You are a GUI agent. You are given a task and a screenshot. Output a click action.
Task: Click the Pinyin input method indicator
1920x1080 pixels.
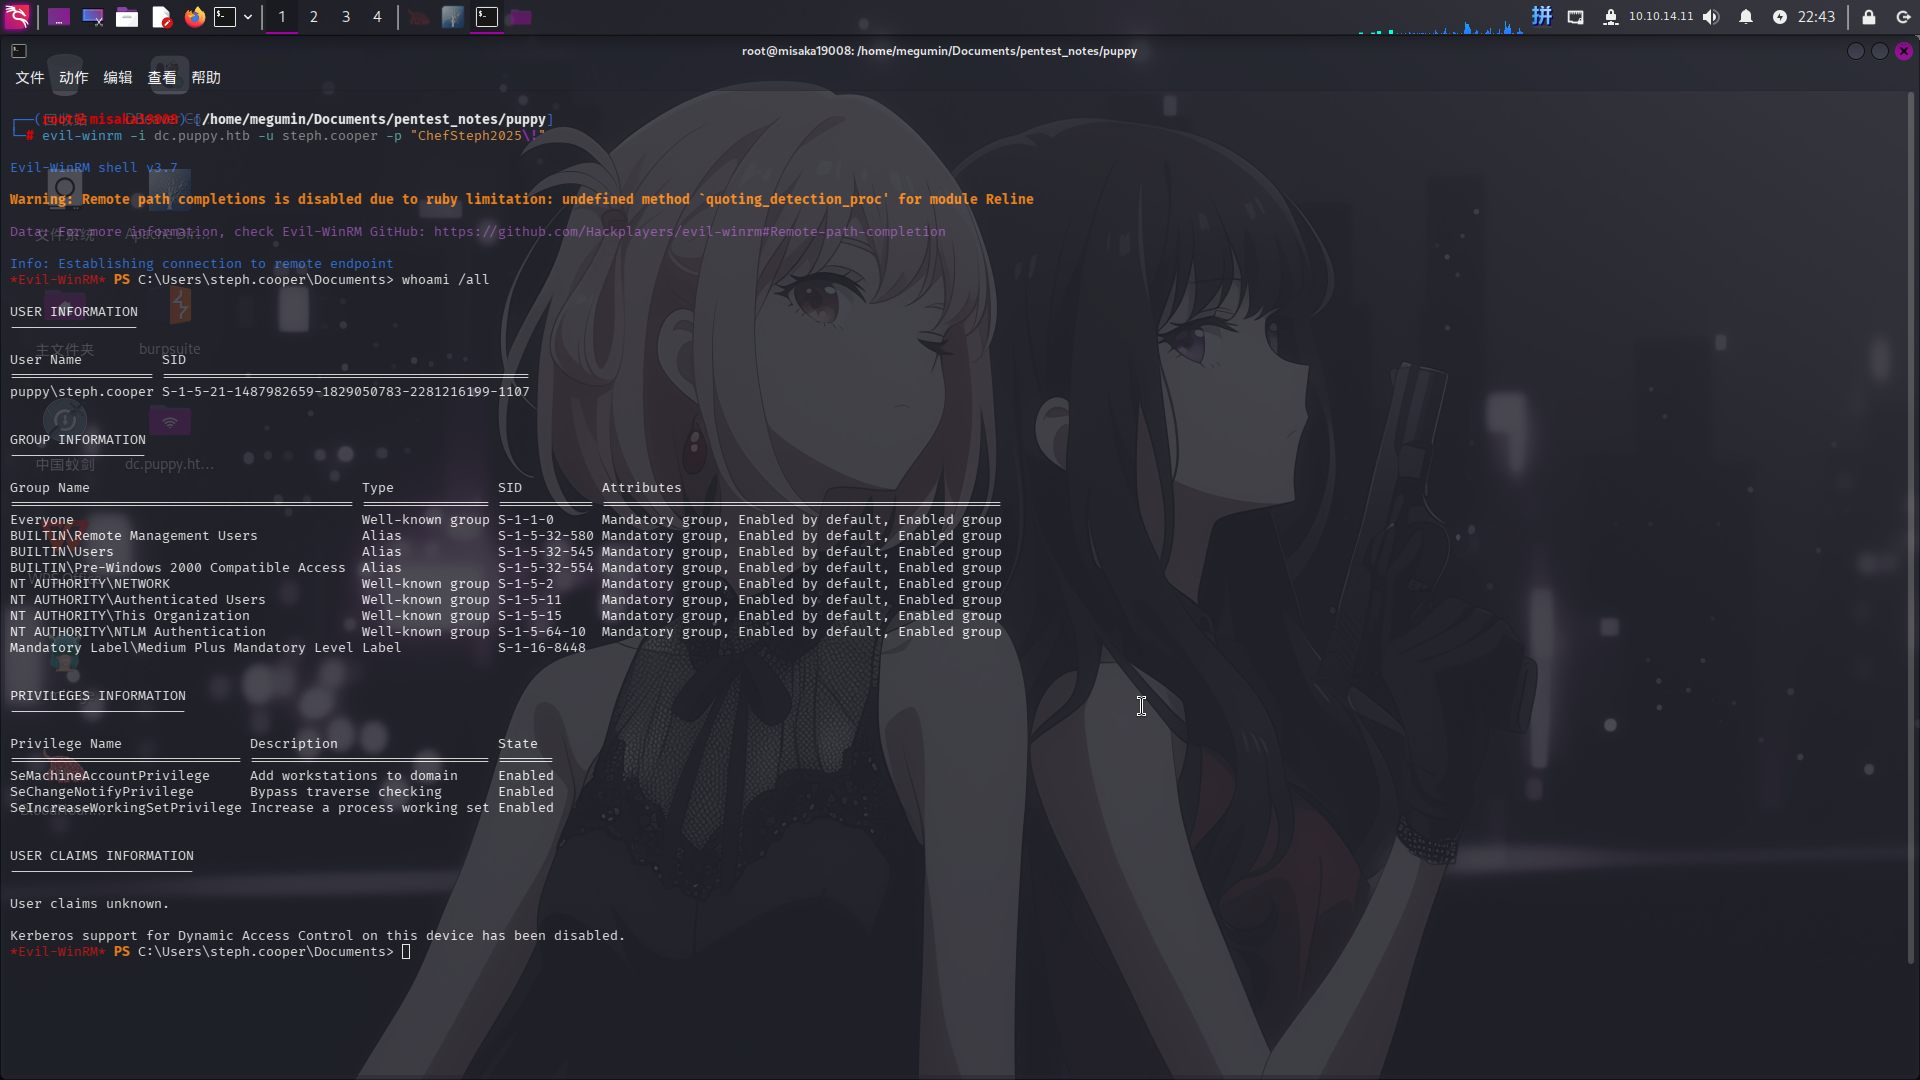[1542, 17]
